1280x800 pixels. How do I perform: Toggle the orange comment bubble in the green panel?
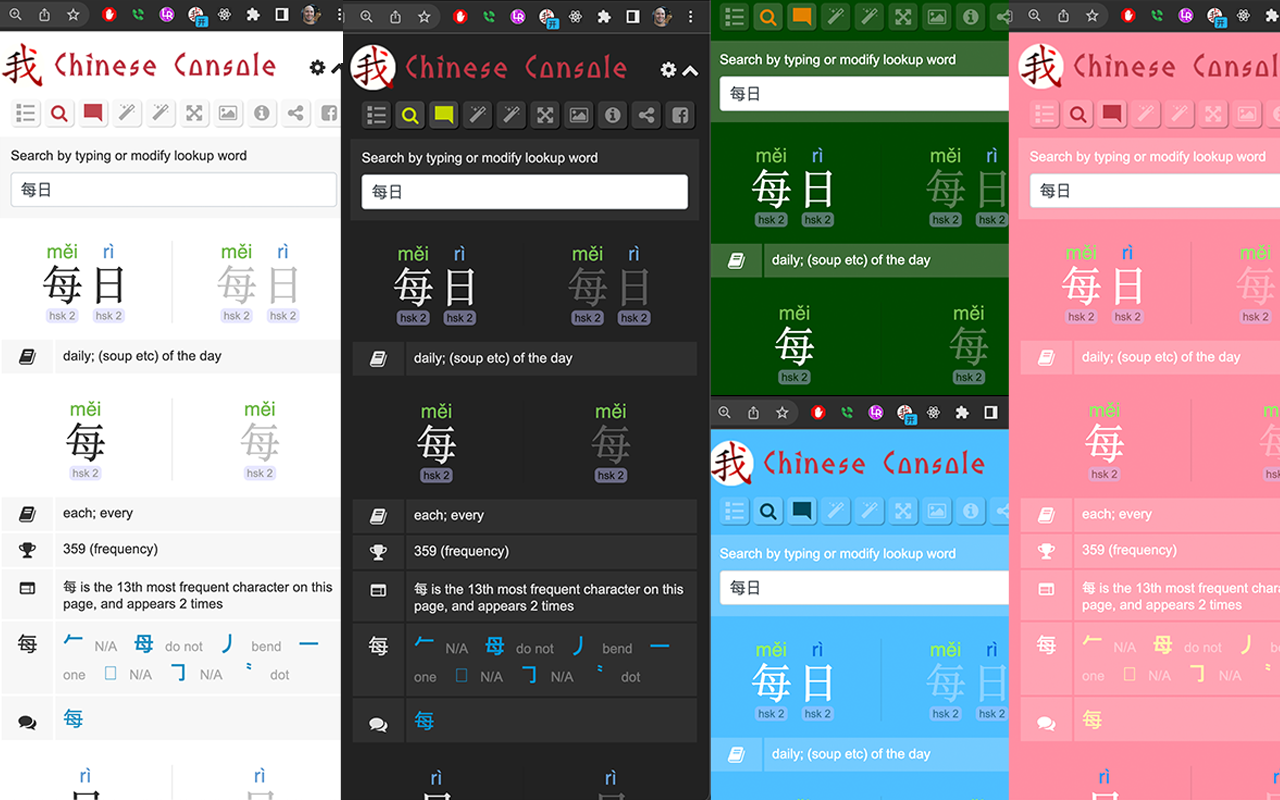(802, 17)
